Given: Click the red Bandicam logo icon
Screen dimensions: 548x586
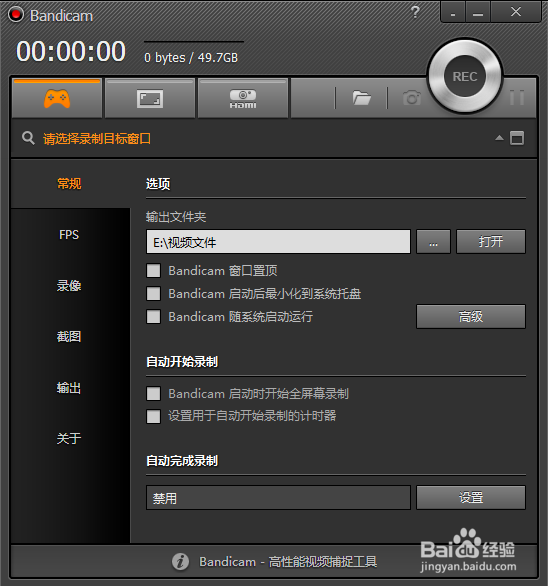Looking at the screenshot, I should [x=16, y=15].
